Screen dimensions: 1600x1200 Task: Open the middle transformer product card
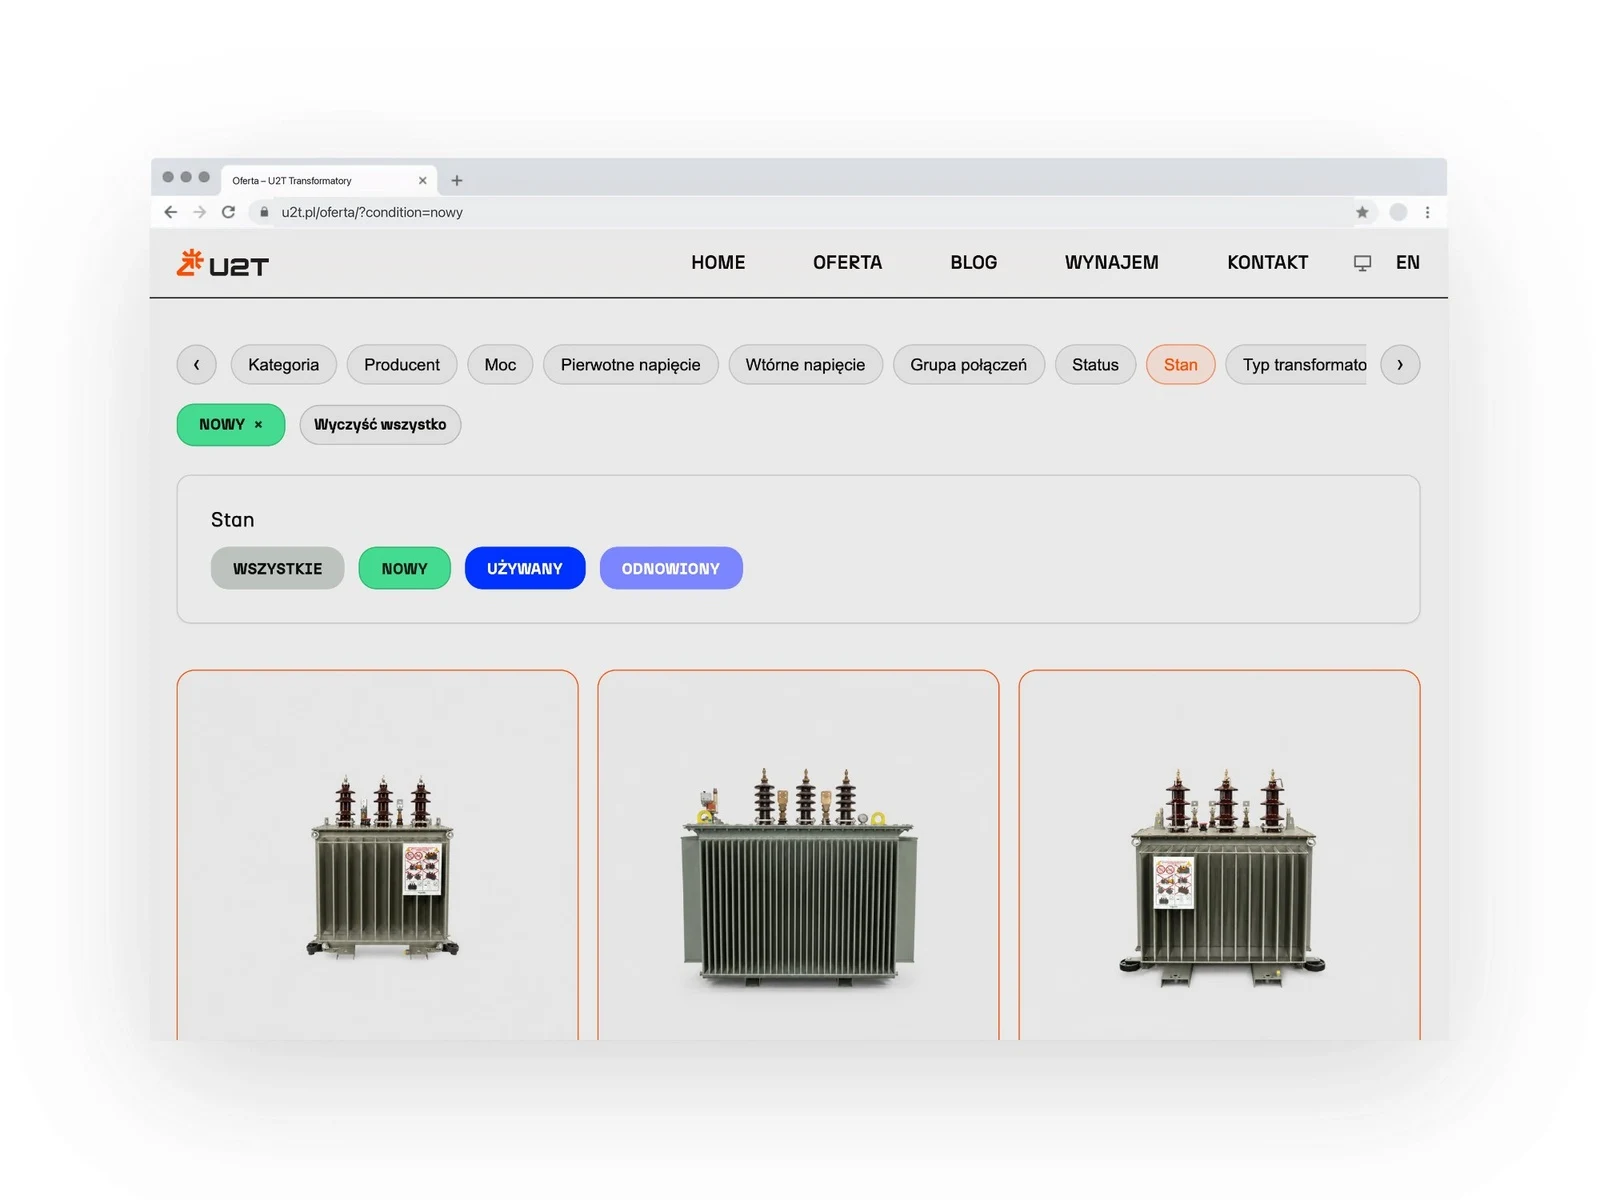point(798,856)
